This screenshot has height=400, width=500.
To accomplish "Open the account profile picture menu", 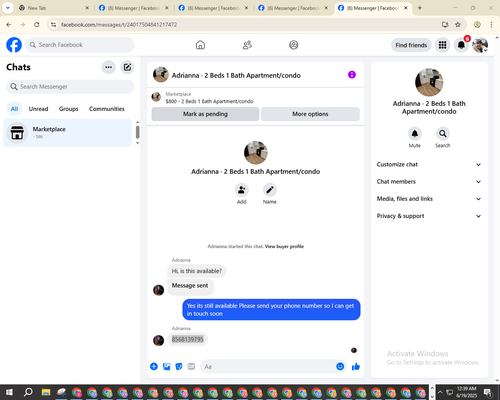I will [480, 45].
